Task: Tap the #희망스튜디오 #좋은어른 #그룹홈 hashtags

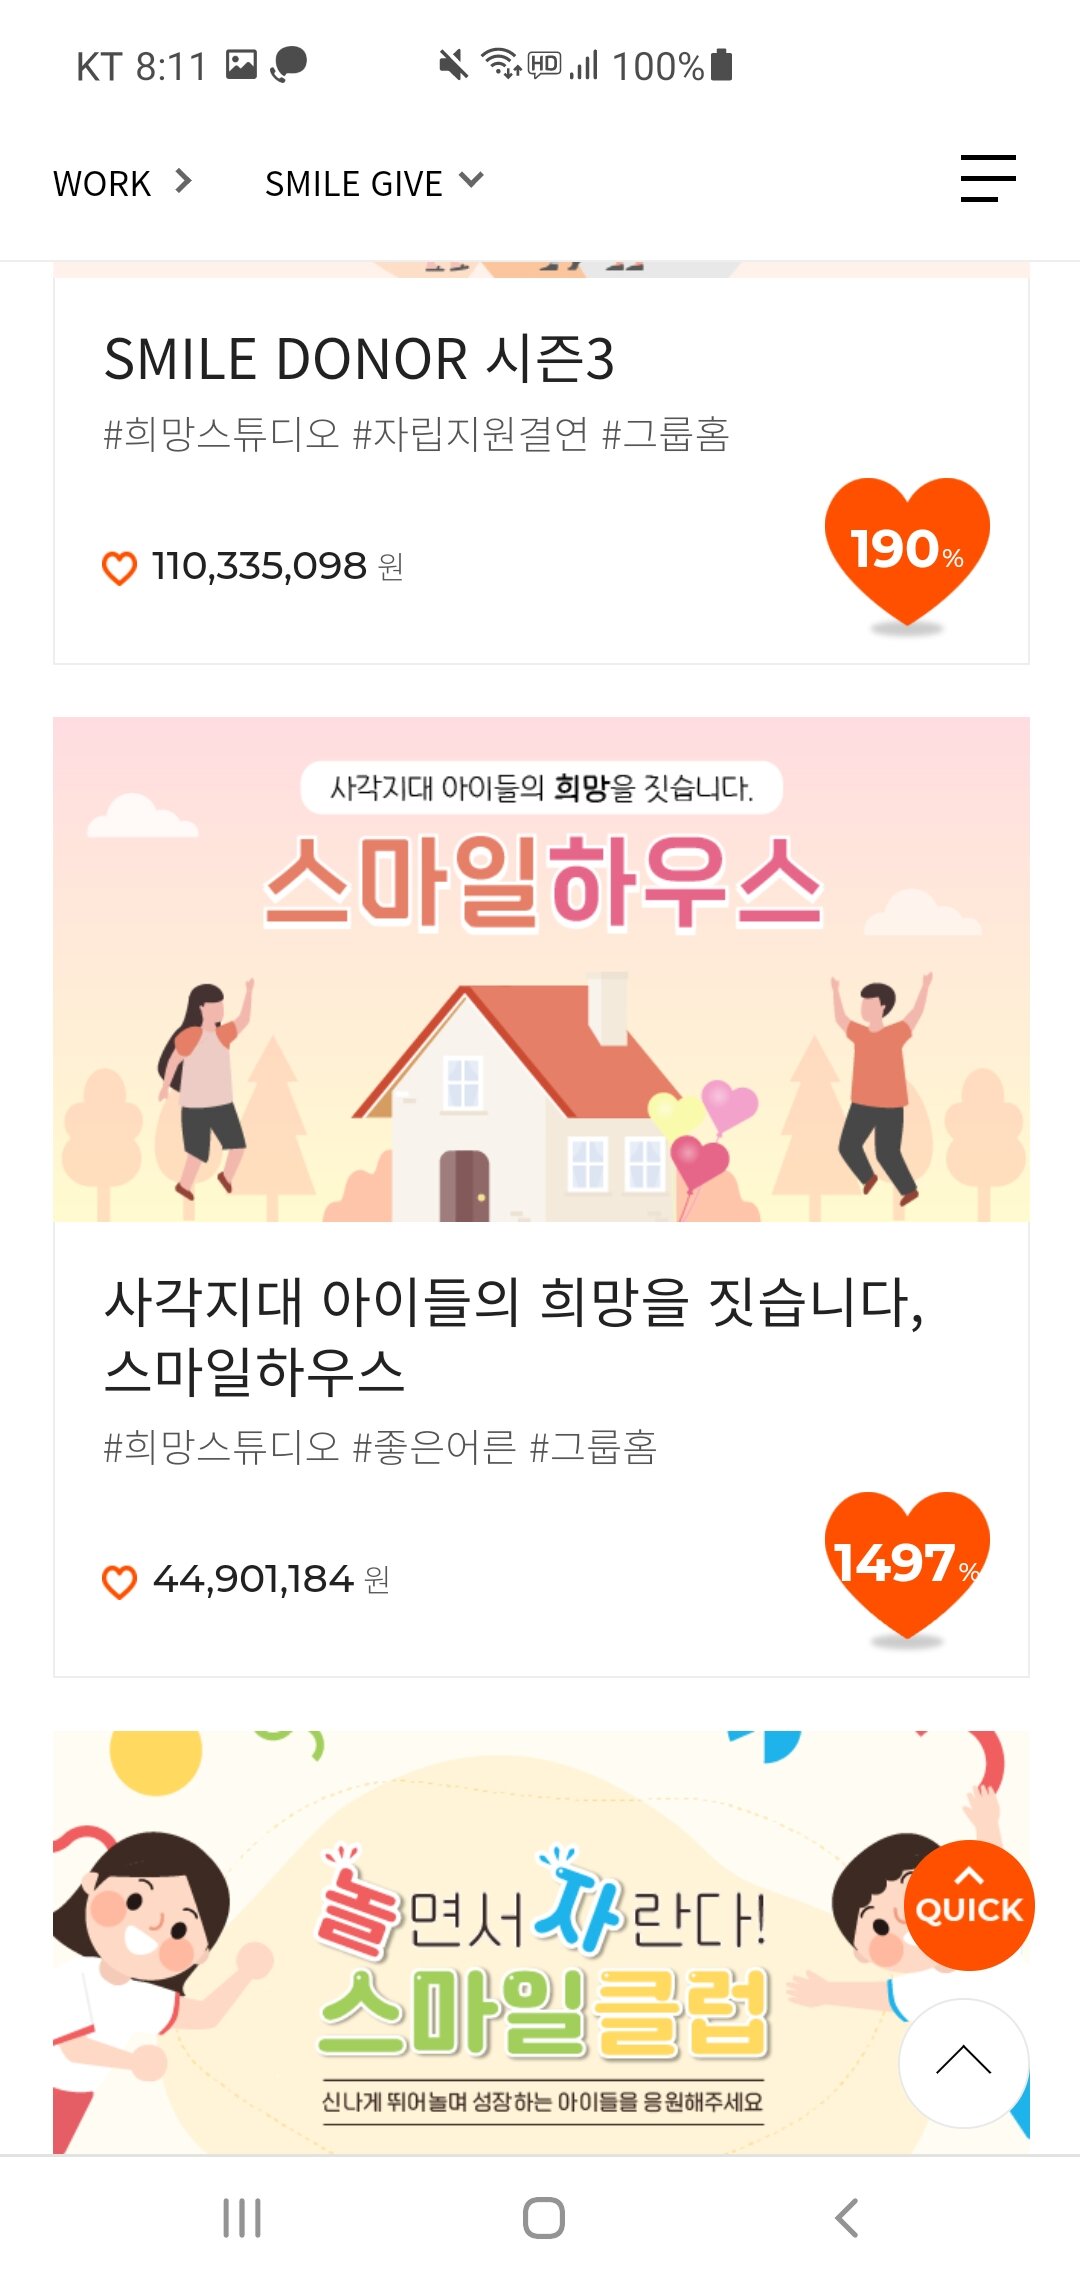Action: tap(380, 1447)
